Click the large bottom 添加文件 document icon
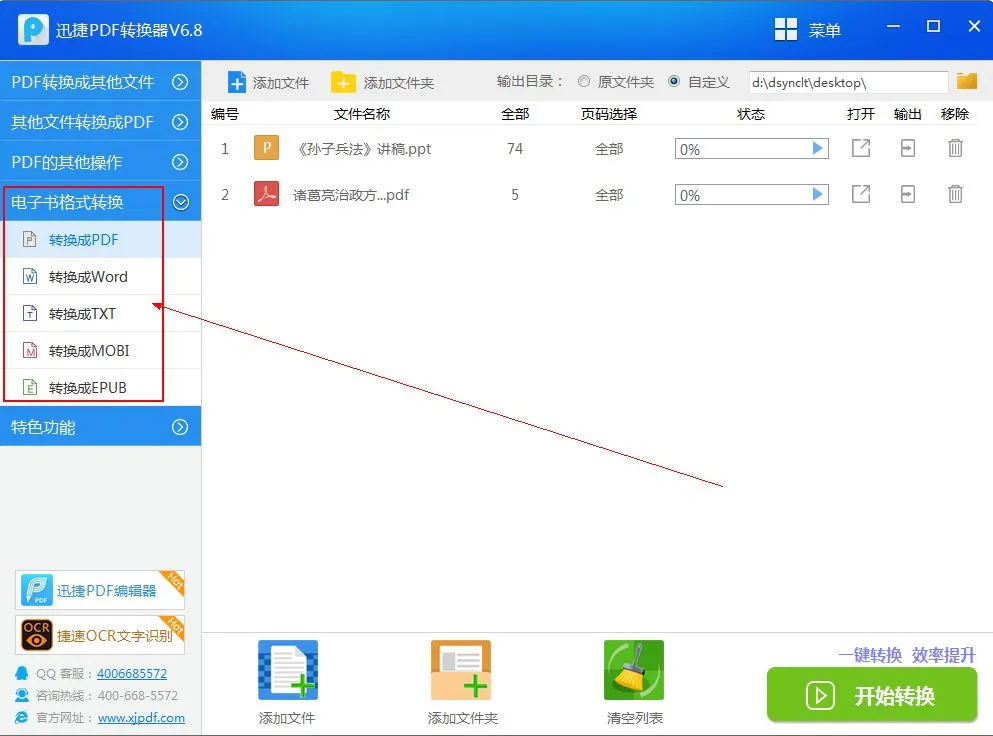Image resolution: width=993 pixels, height=736 pixels. 288,670
